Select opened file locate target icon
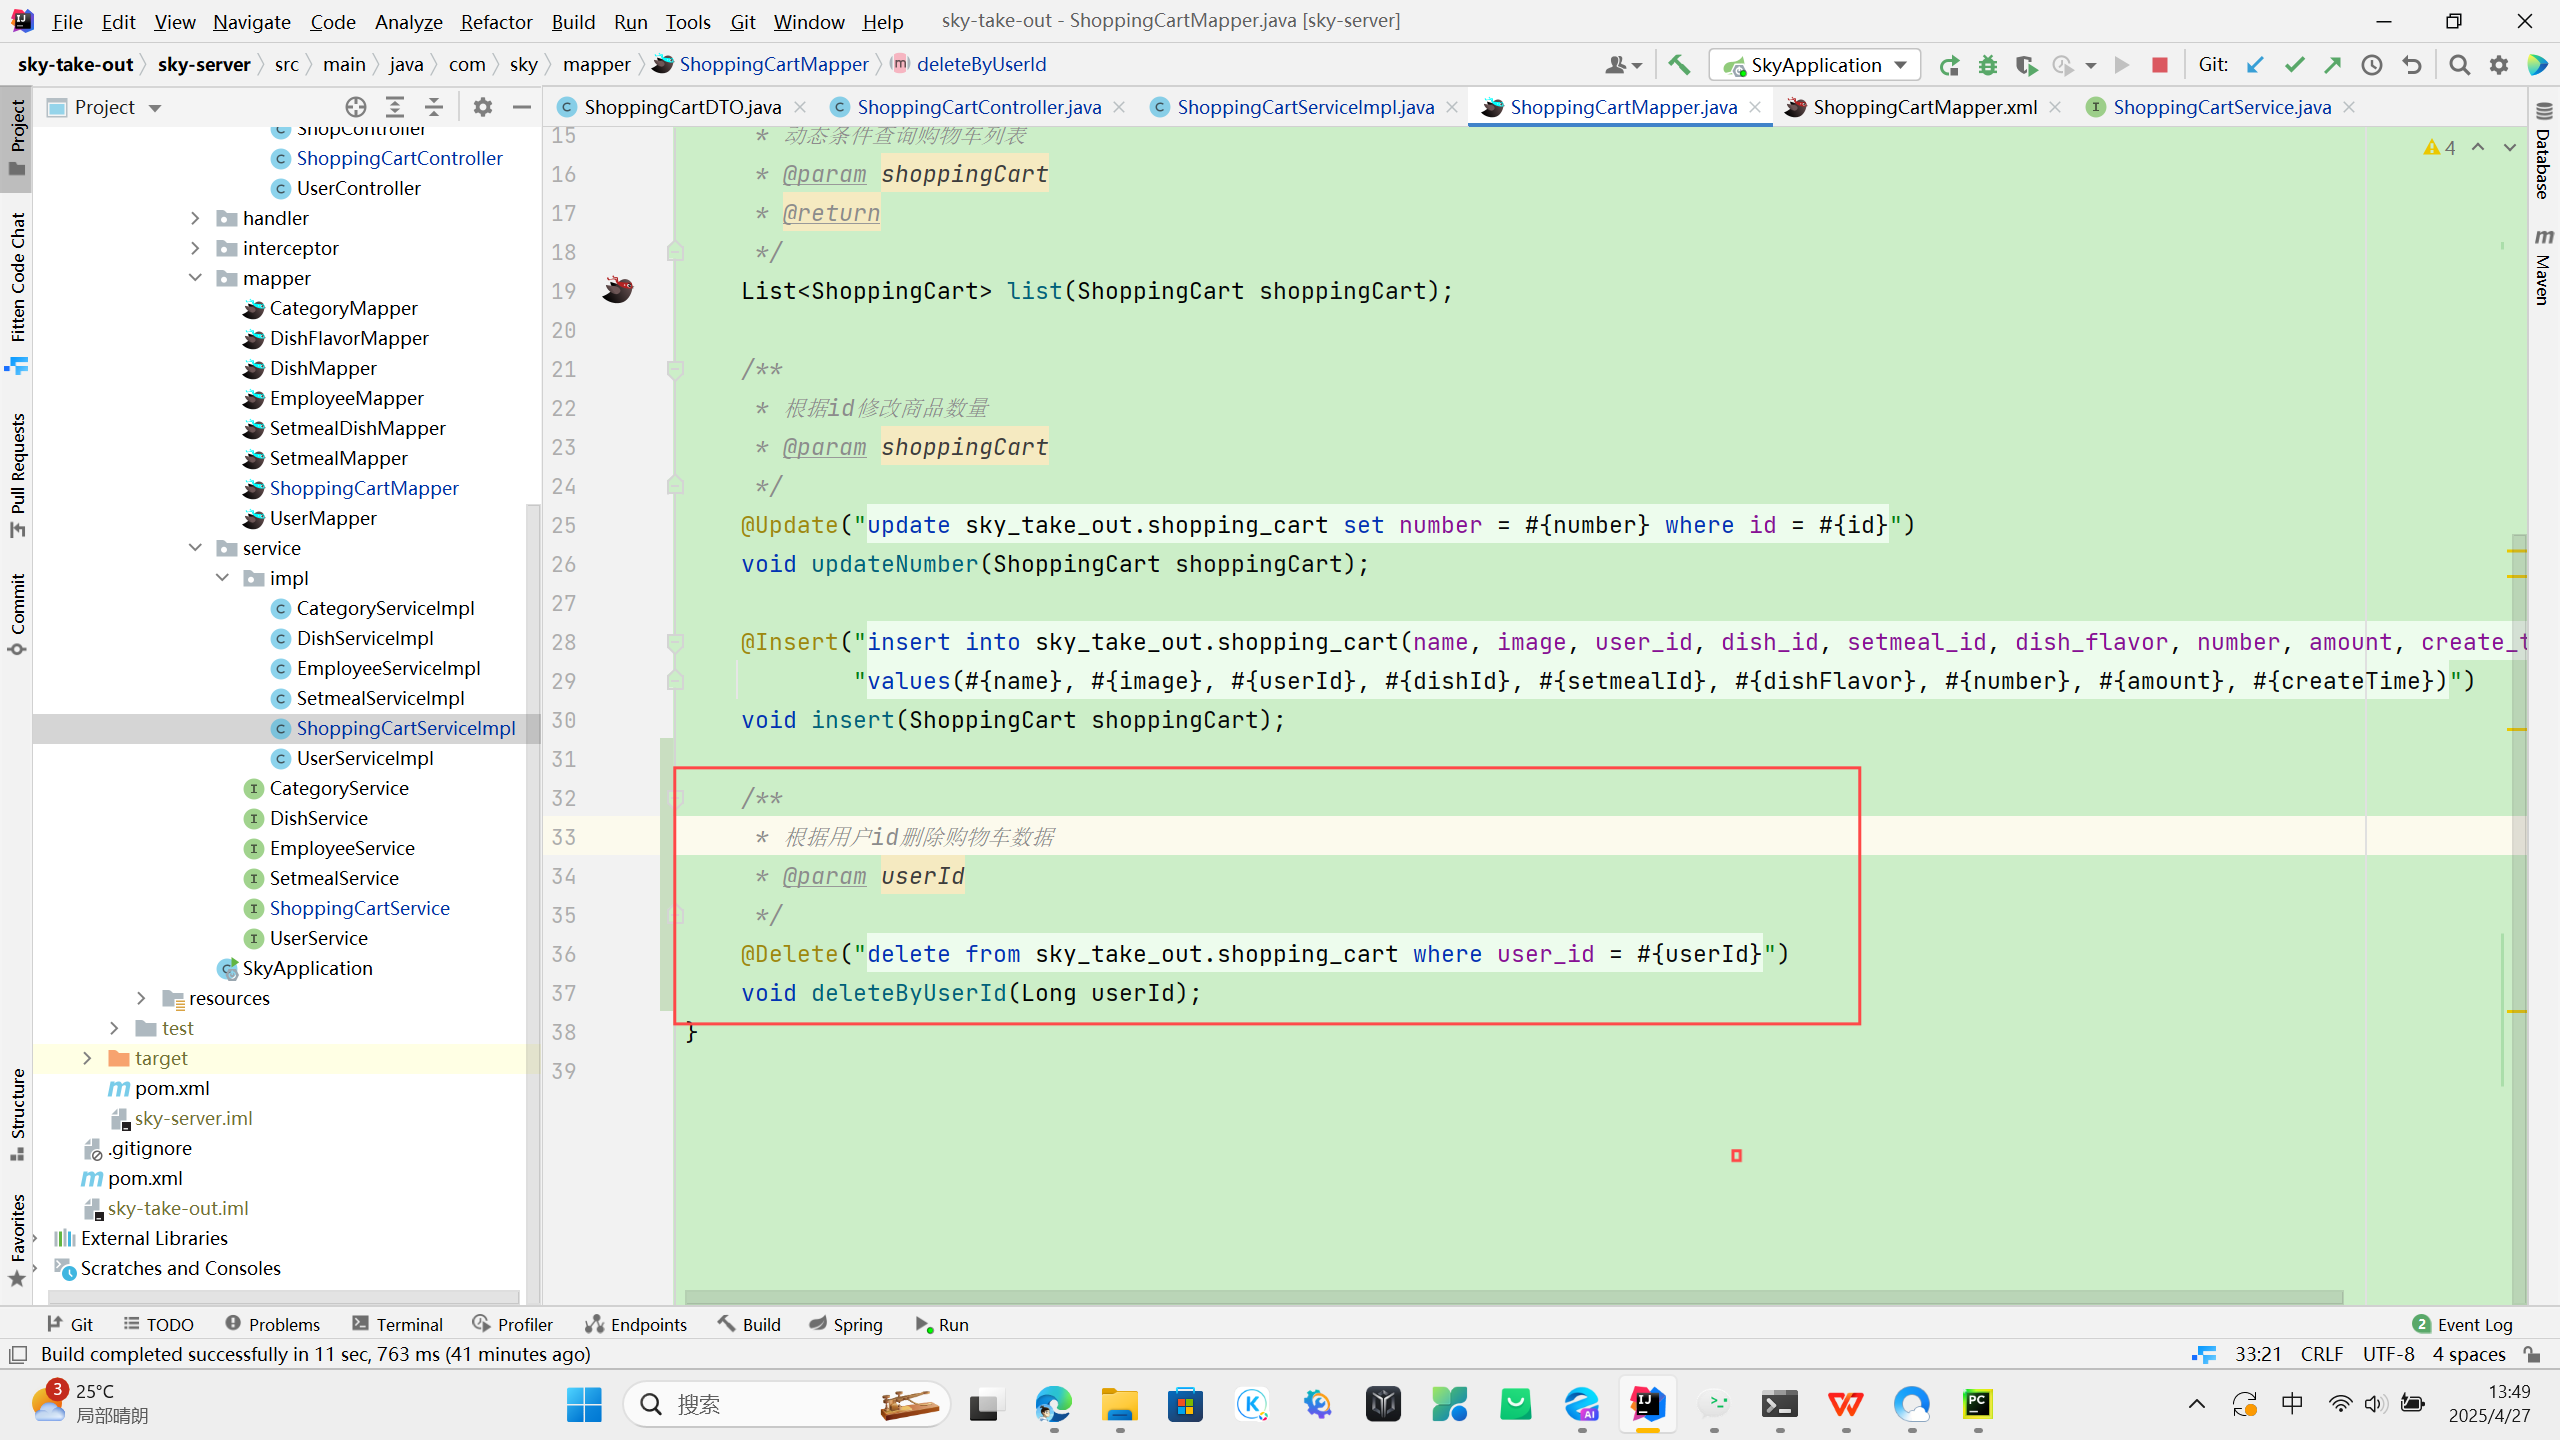Image resolution: width=2560 pixels, height=1440 pixels. 355,107
